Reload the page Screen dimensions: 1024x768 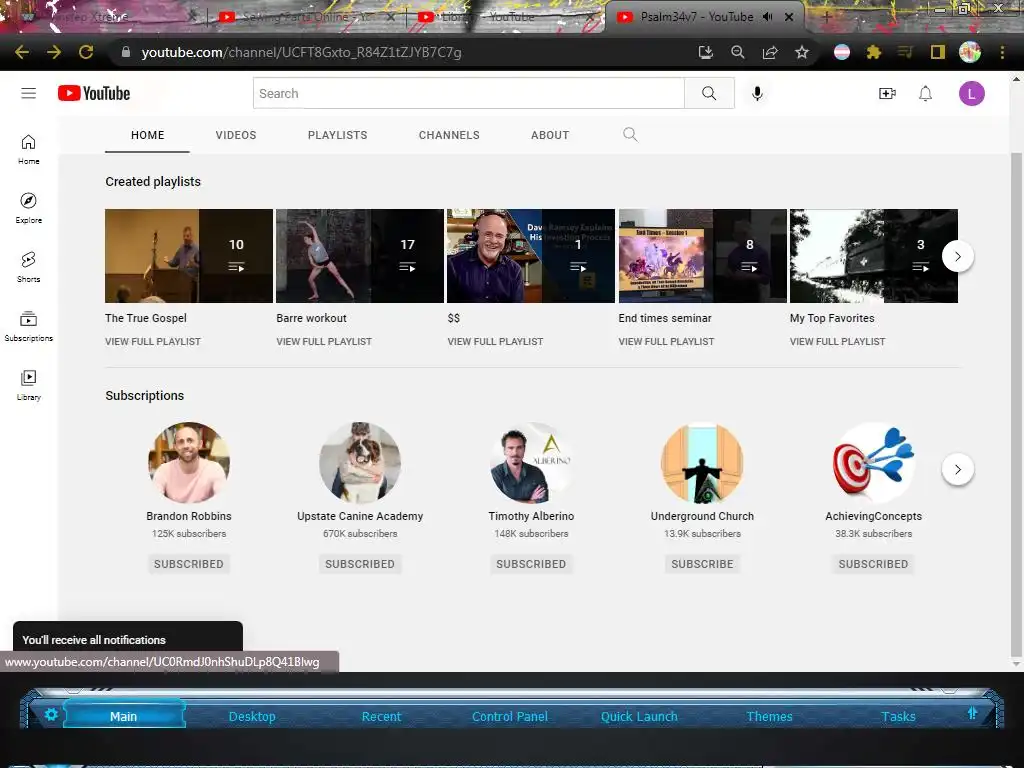click(86, 52)
